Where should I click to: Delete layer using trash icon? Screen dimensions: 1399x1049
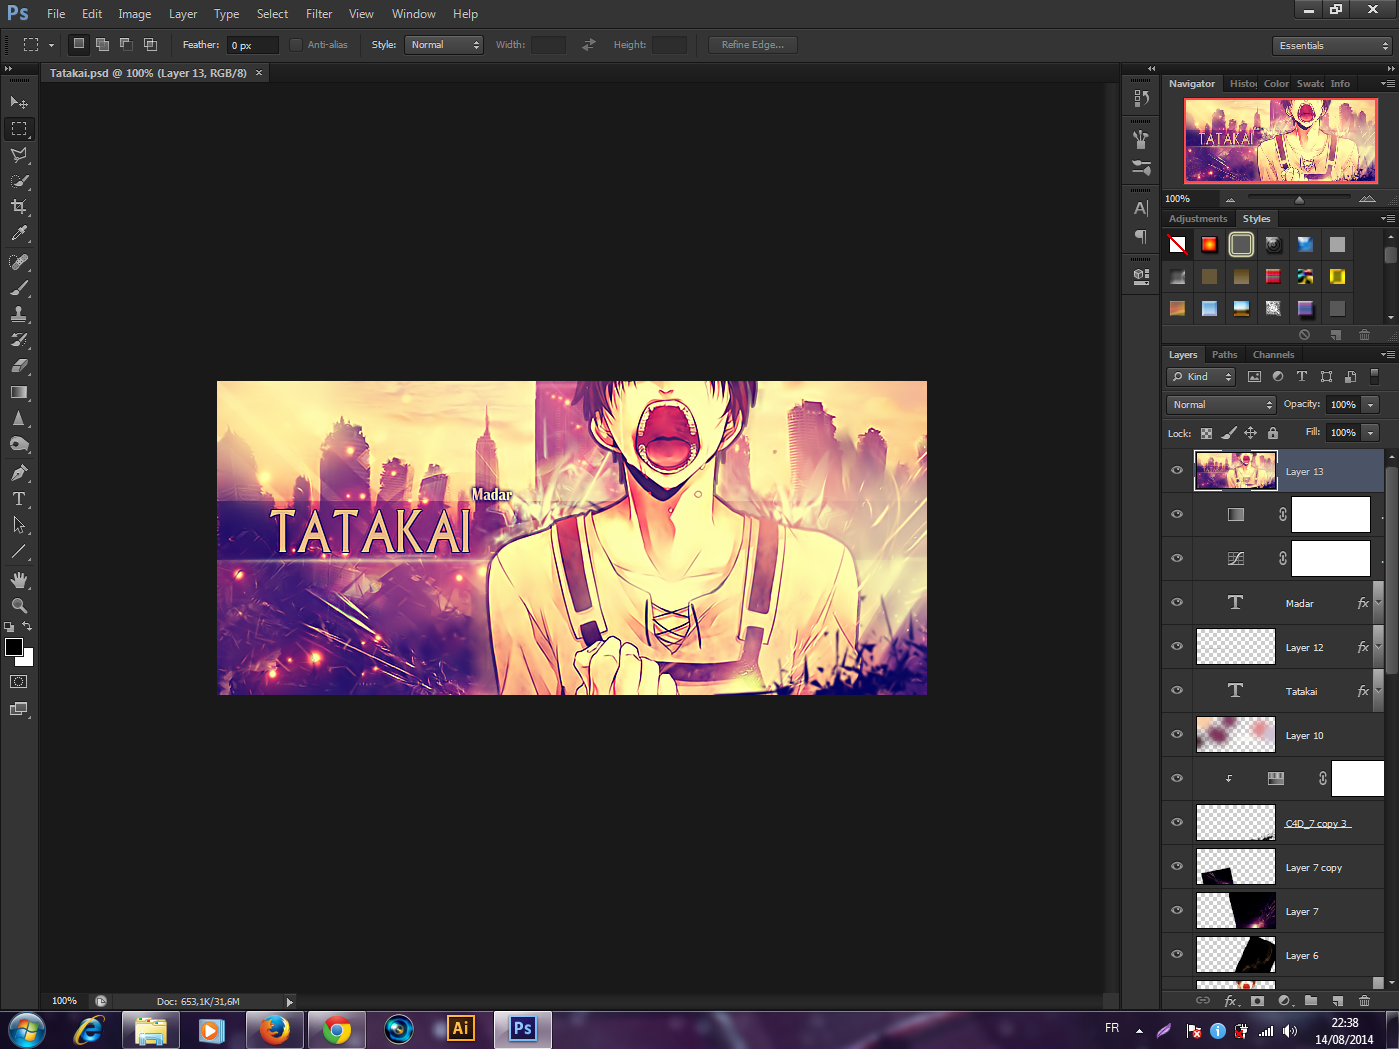(1364, 1000)
